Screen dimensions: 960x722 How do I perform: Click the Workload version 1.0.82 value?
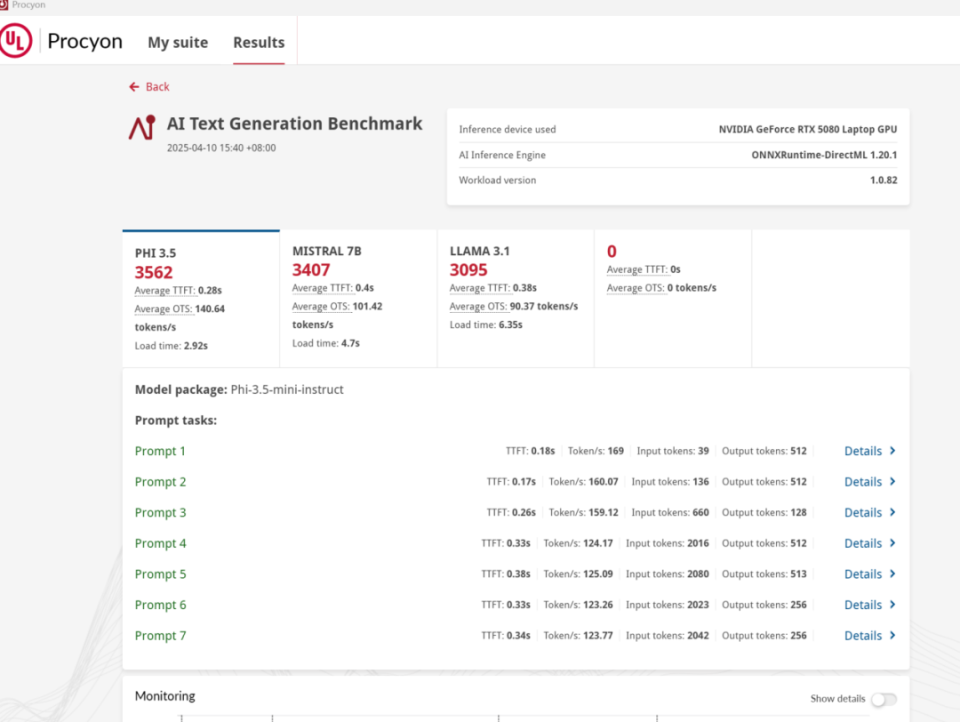[x=883, y=180]
